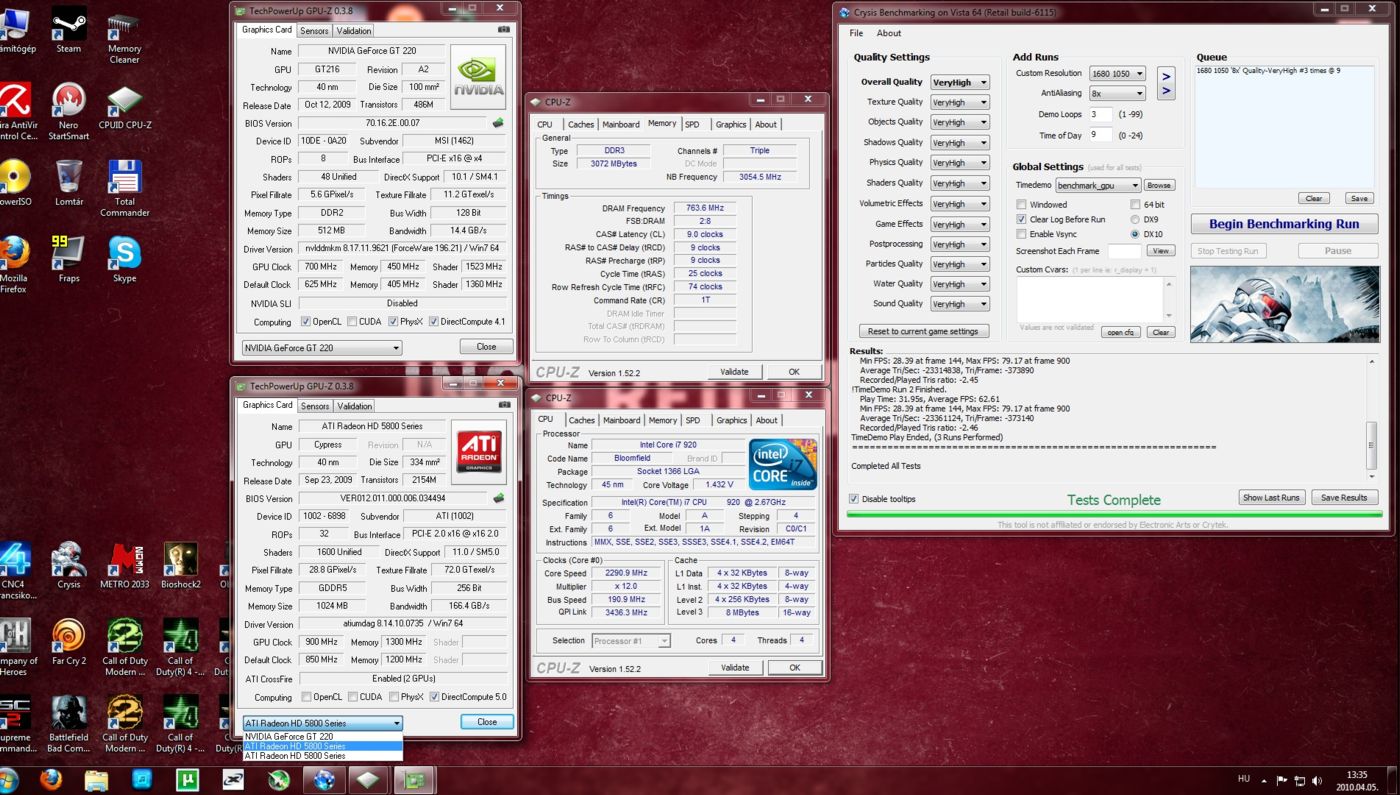Viewport: 1400px width, 795px height.
Task: Click the ATI Radeon logo in GPU-Z
Action: pos(479,451)
